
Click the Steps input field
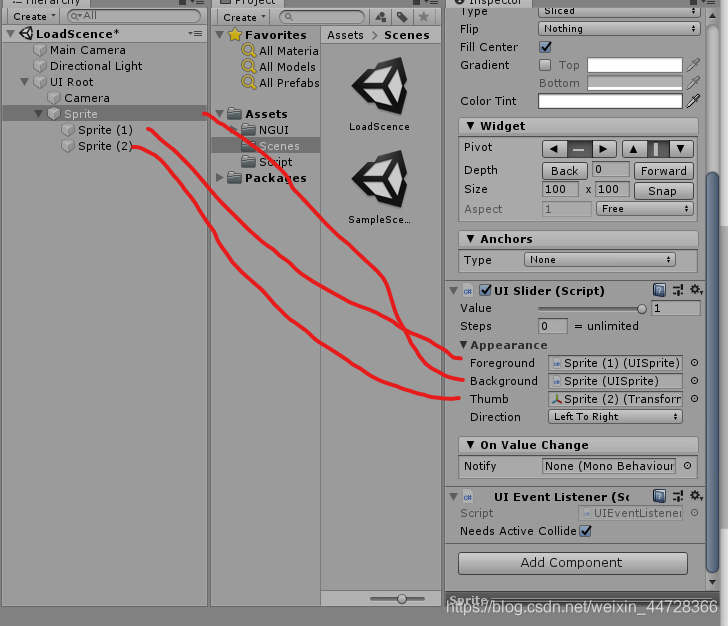552,326
